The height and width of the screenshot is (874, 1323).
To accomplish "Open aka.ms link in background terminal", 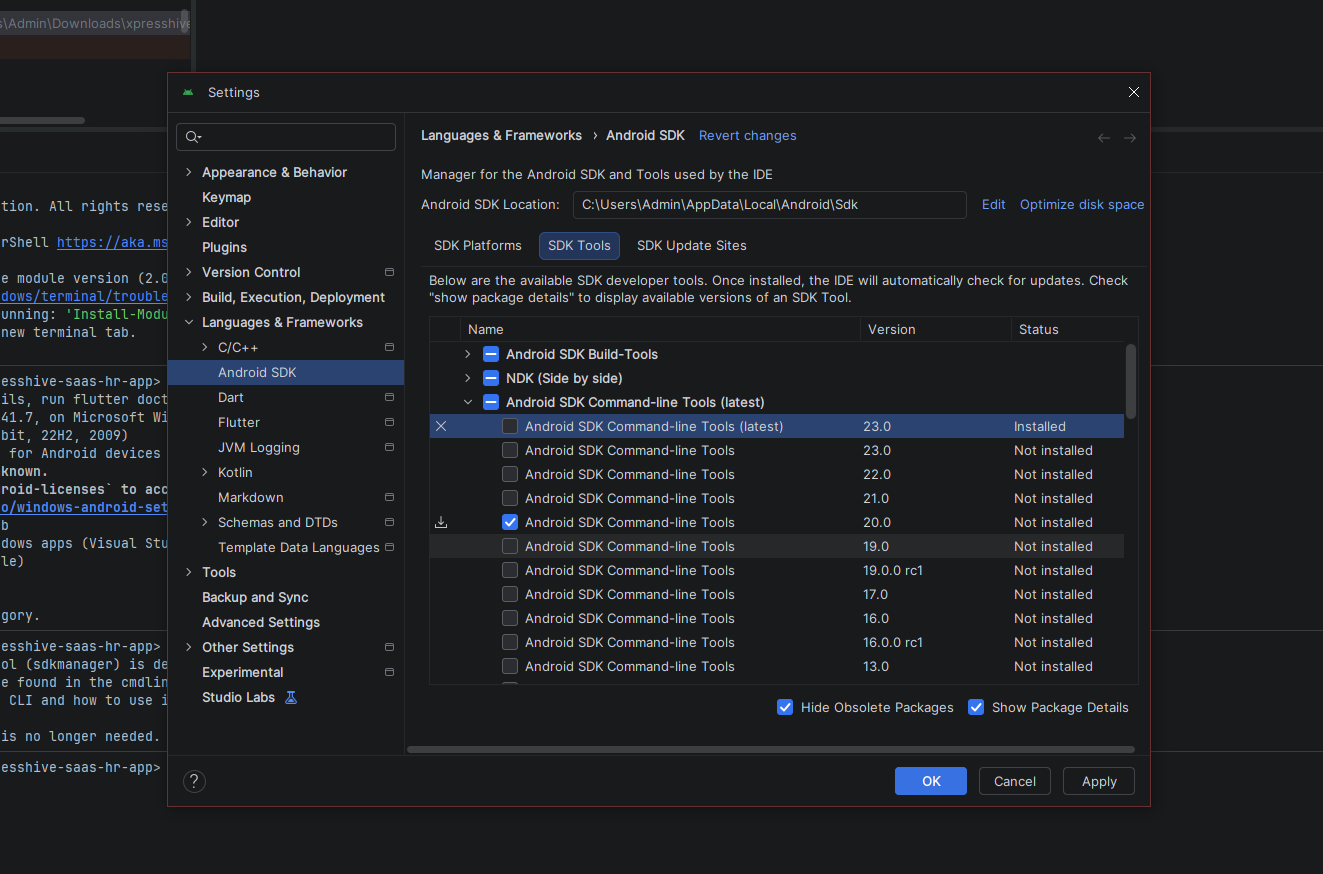I will coord(112,242).
